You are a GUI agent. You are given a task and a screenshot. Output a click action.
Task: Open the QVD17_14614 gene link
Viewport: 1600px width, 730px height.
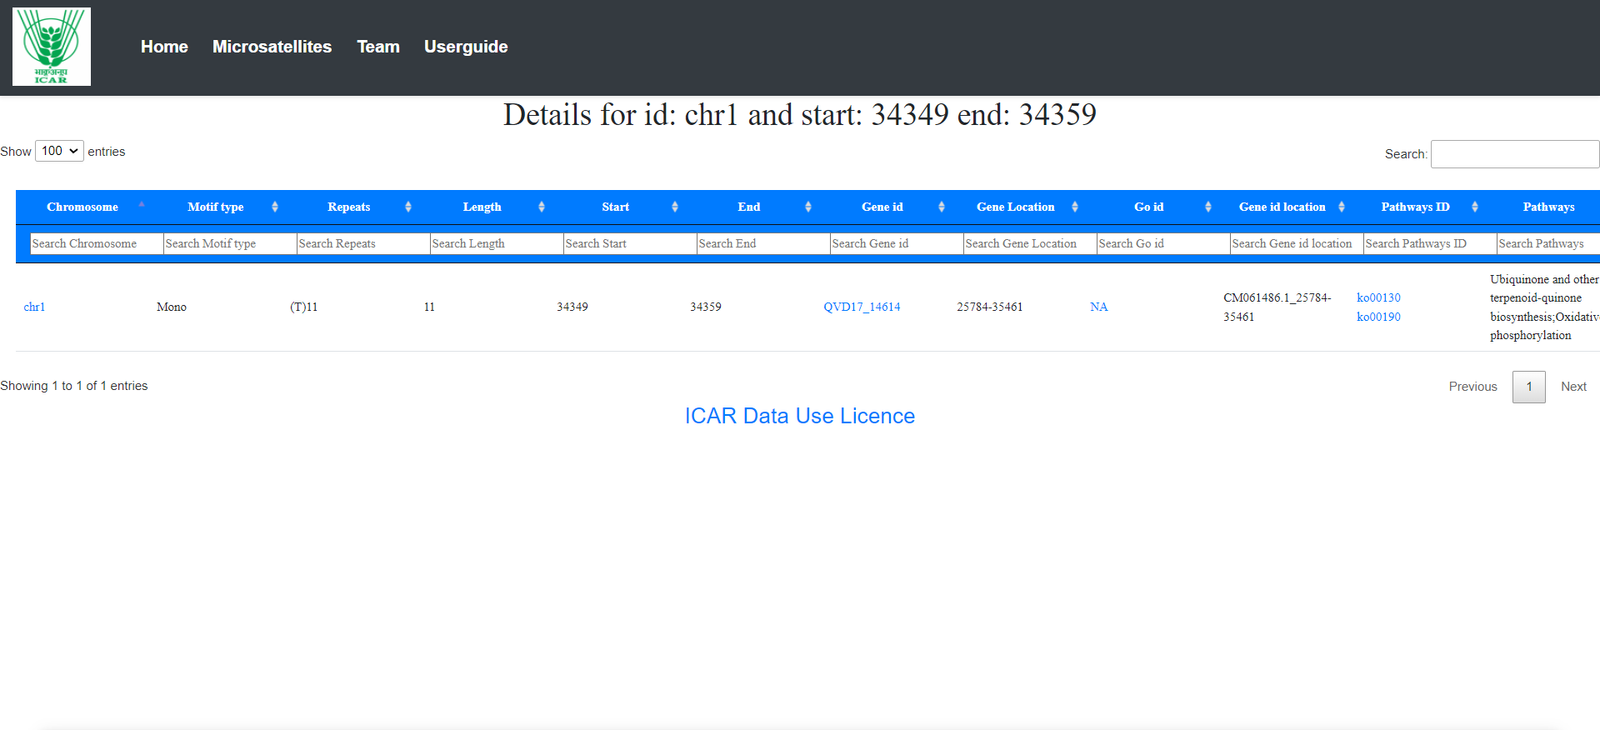coord(861,307)
